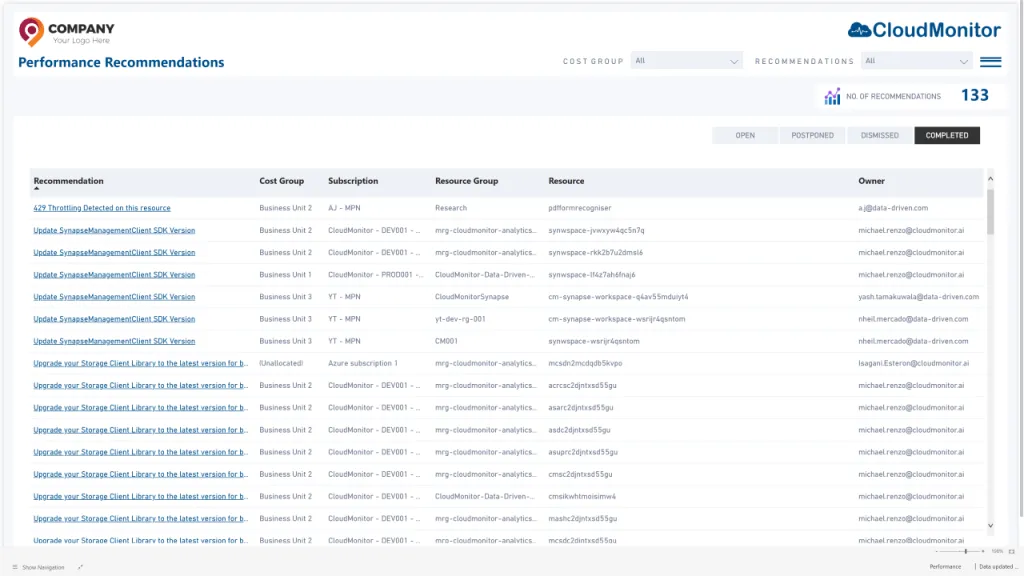Open SDK Version link for the Business Unit 1 row

[114, 274]
